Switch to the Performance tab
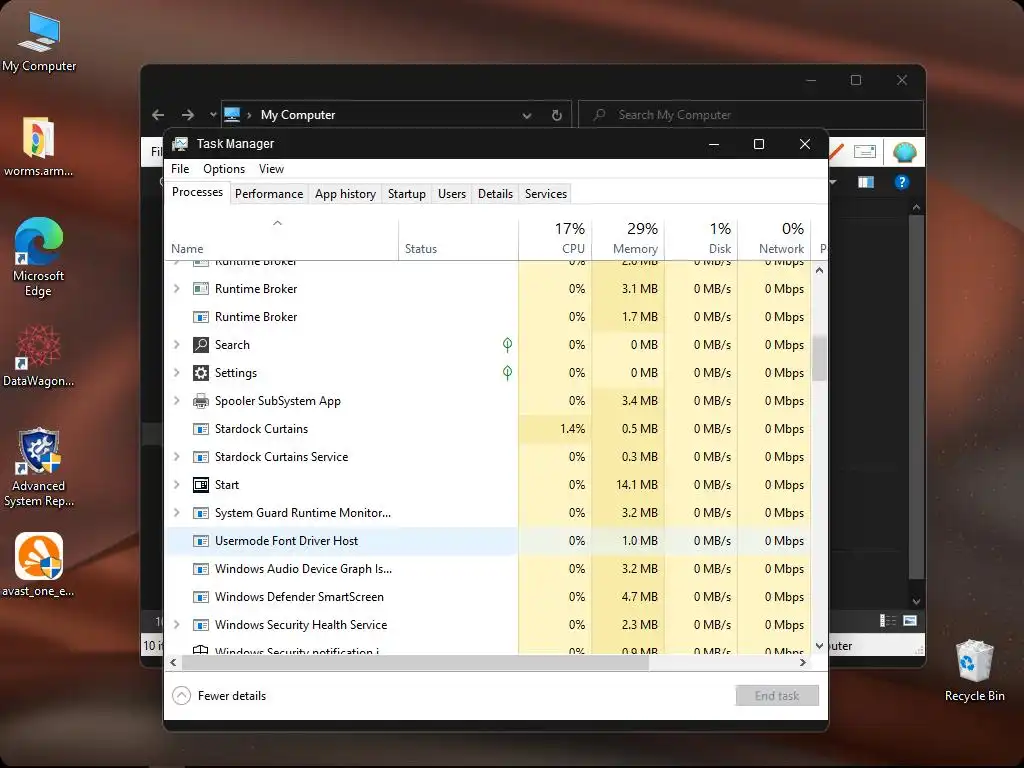The width and height of the screenshot is (1024, 768). click(269, 194)
